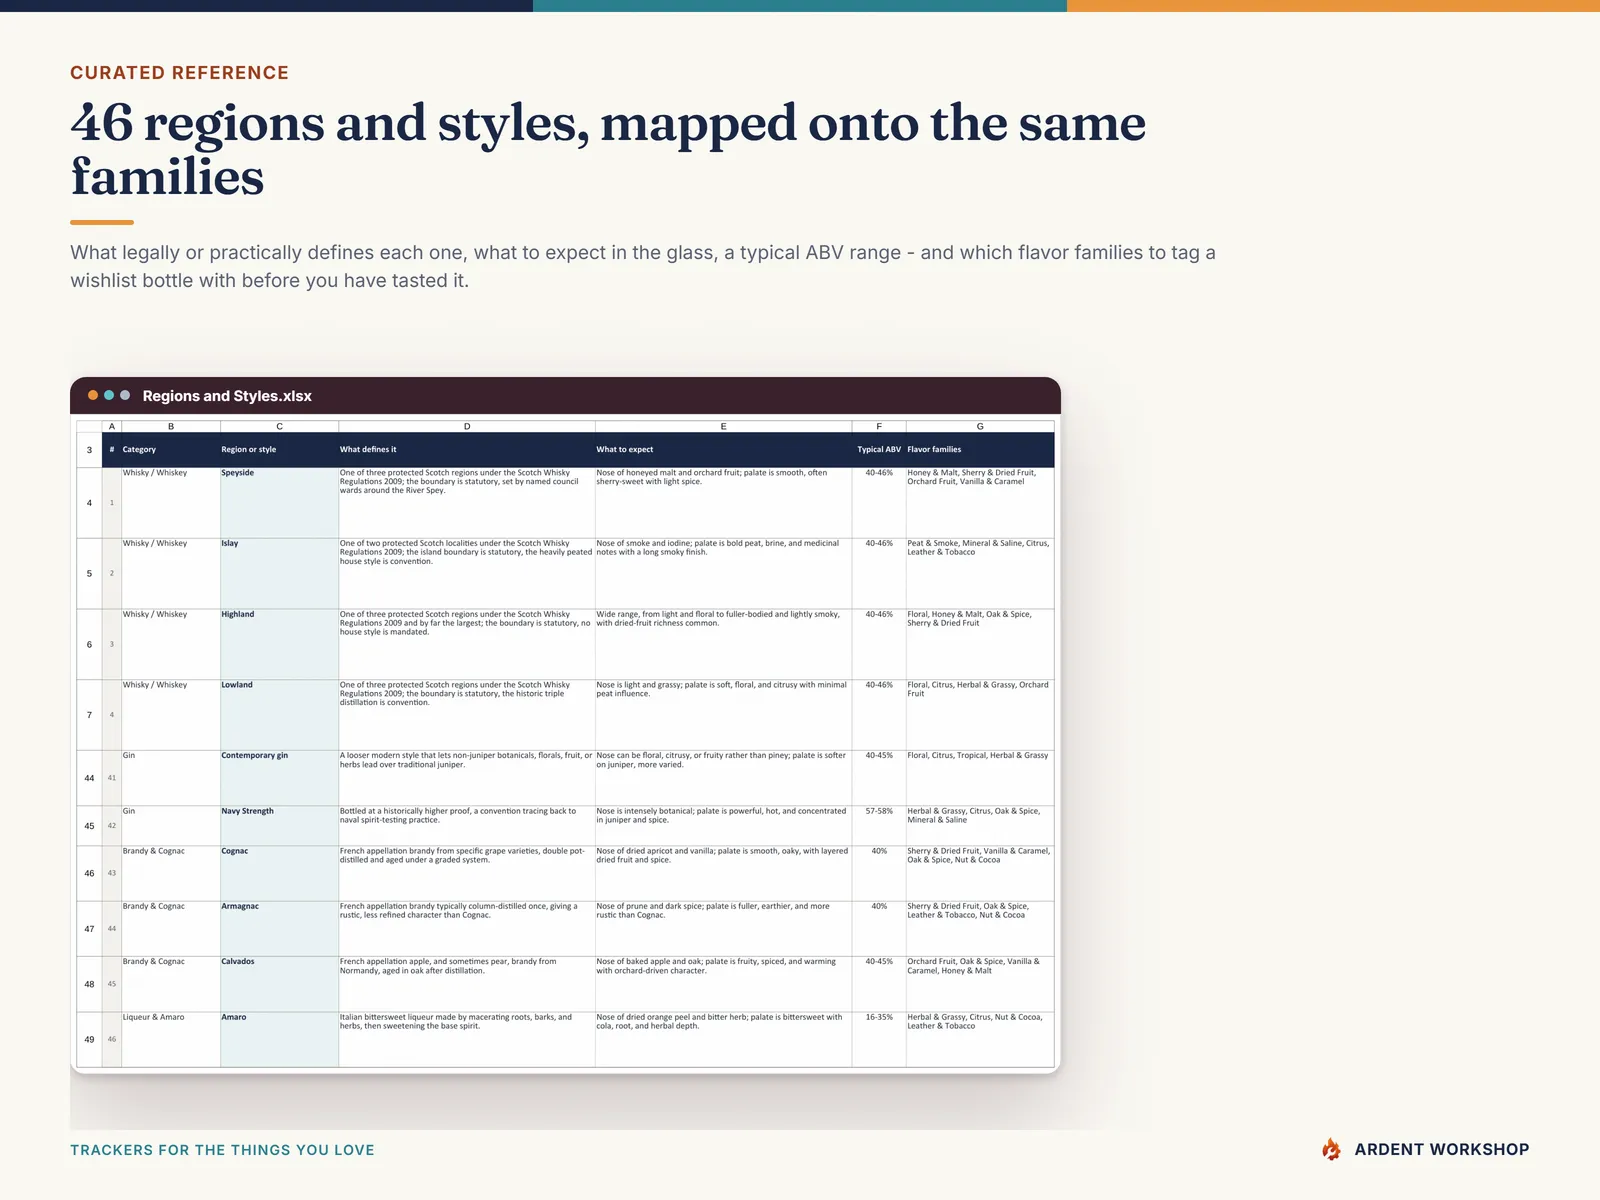The image size is (1600, 1200).
Task: Select column A header
Action: (112, 426)
